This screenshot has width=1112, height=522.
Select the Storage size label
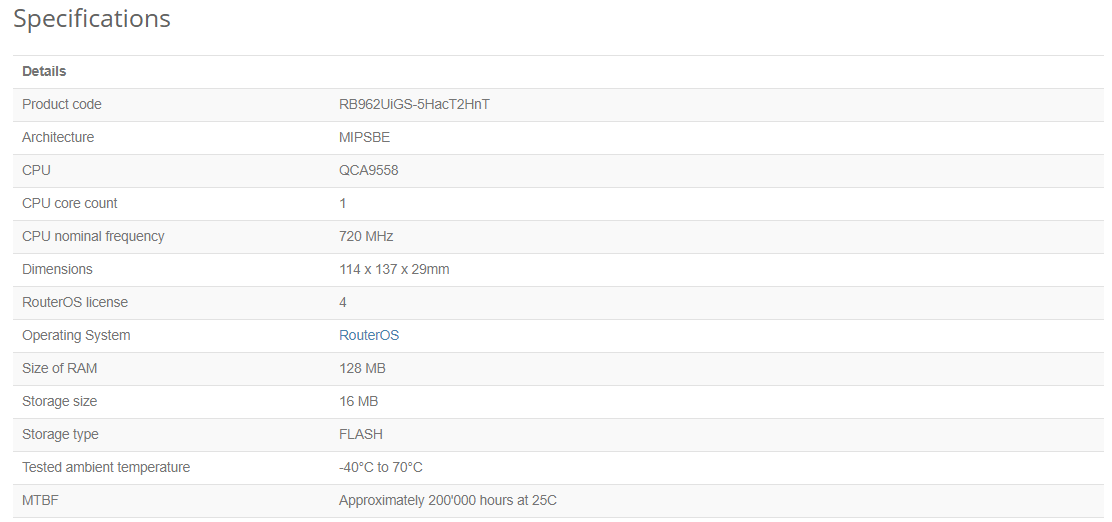coord(60,401)
